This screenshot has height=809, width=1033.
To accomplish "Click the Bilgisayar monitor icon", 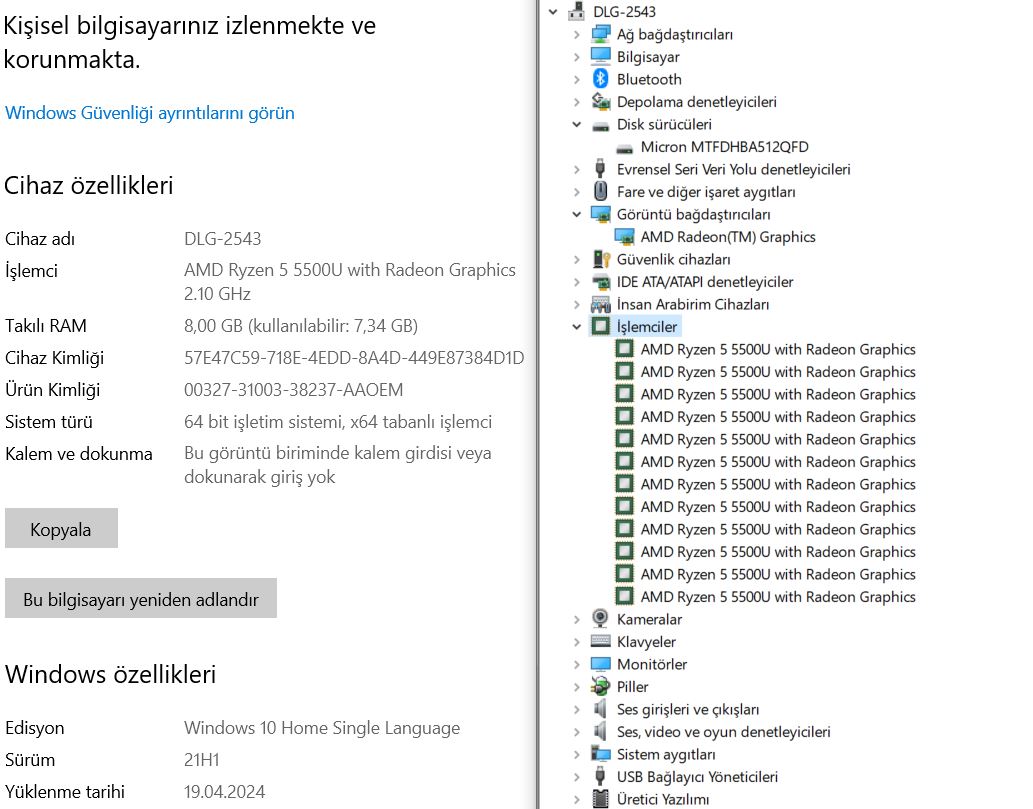I will (600, 57).
